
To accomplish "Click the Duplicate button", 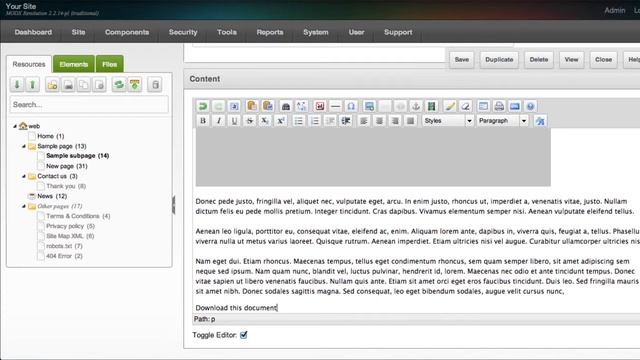I will point(499,60).
